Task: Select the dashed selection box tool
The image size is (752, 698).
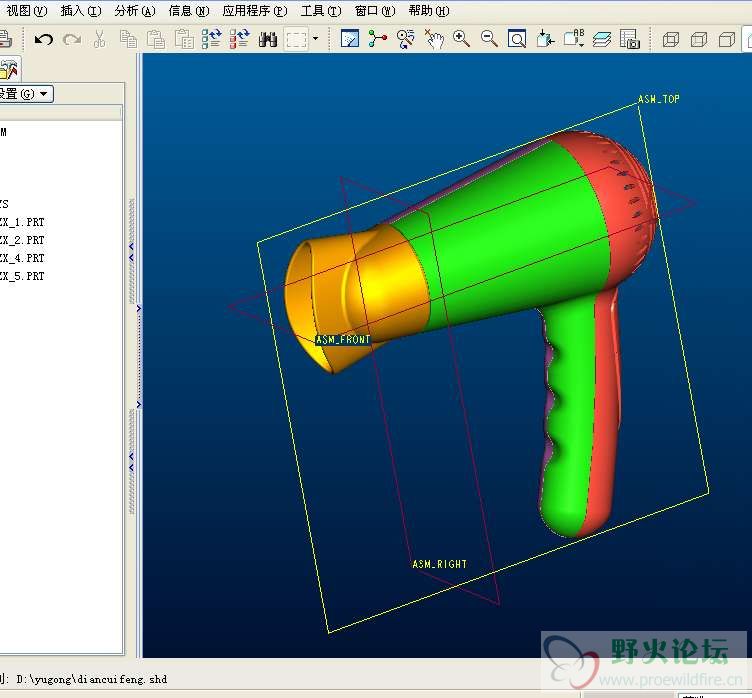Action: (x=296, y=39)
